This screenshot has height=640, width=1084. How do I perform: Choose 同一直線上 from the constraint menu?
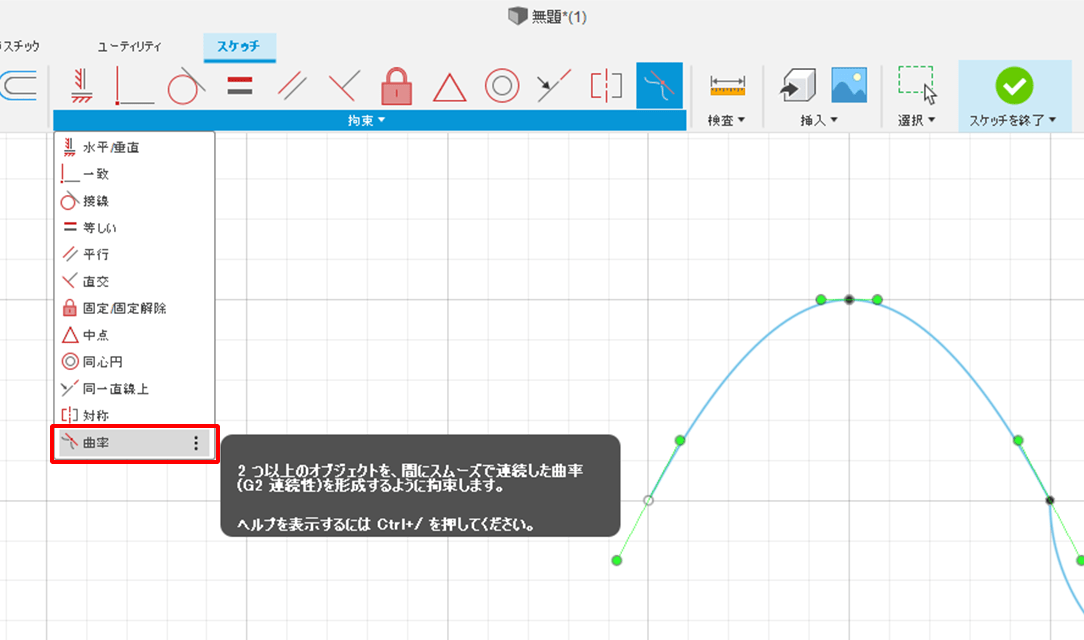tap(134, 388)
